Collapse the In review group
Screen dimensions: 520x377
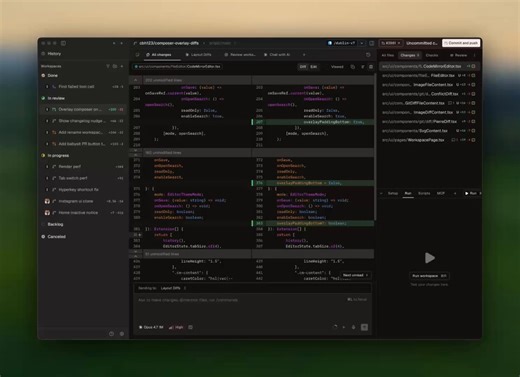click(x=53, y=98)
